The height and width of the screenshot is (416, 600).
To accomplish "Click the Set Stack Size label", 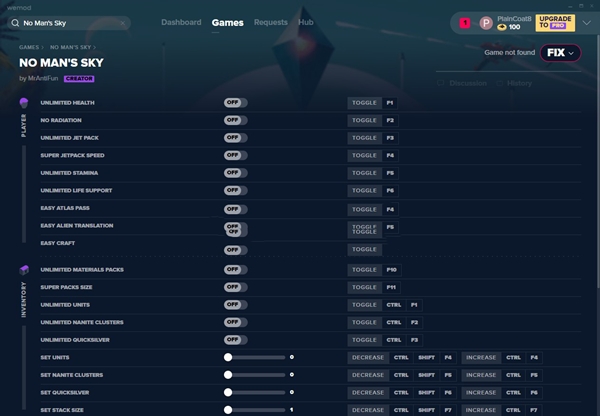I will pos(62,410).
